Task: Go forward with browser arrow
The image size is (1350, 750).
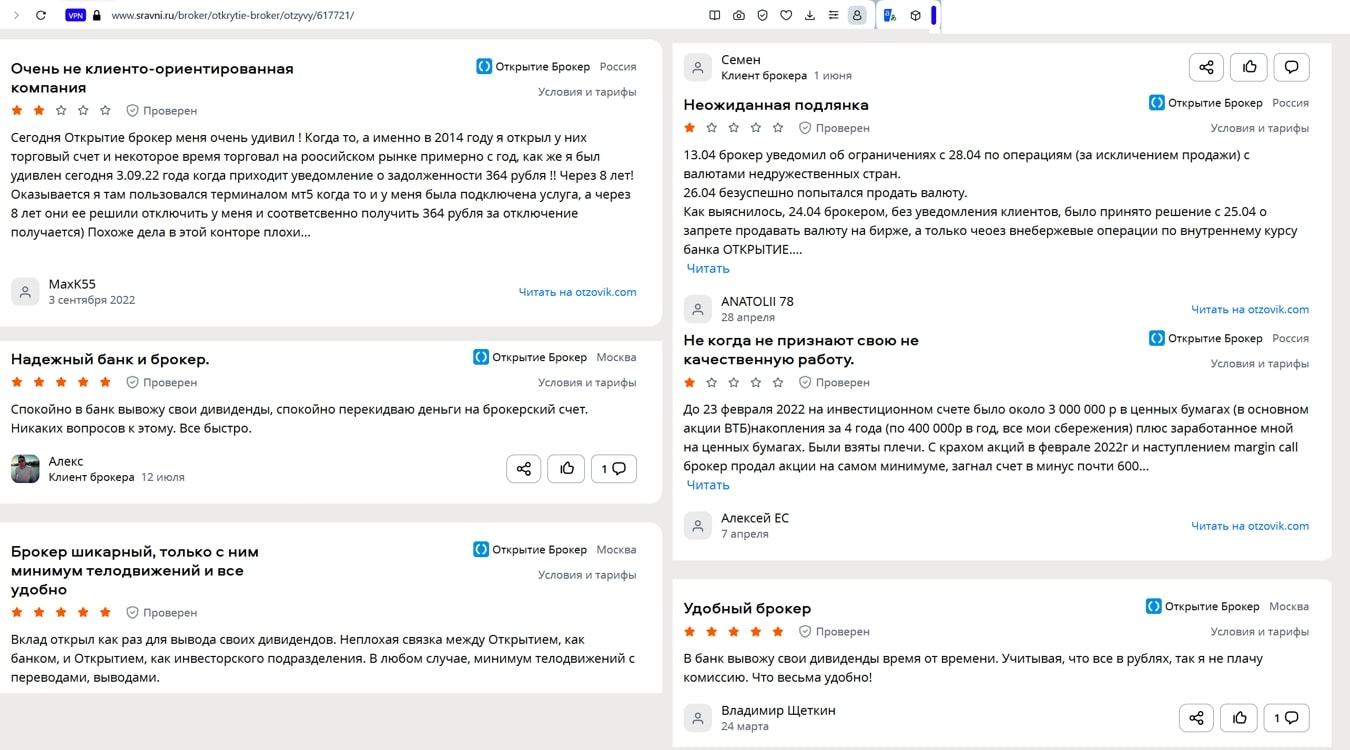Action: point(16,15)
